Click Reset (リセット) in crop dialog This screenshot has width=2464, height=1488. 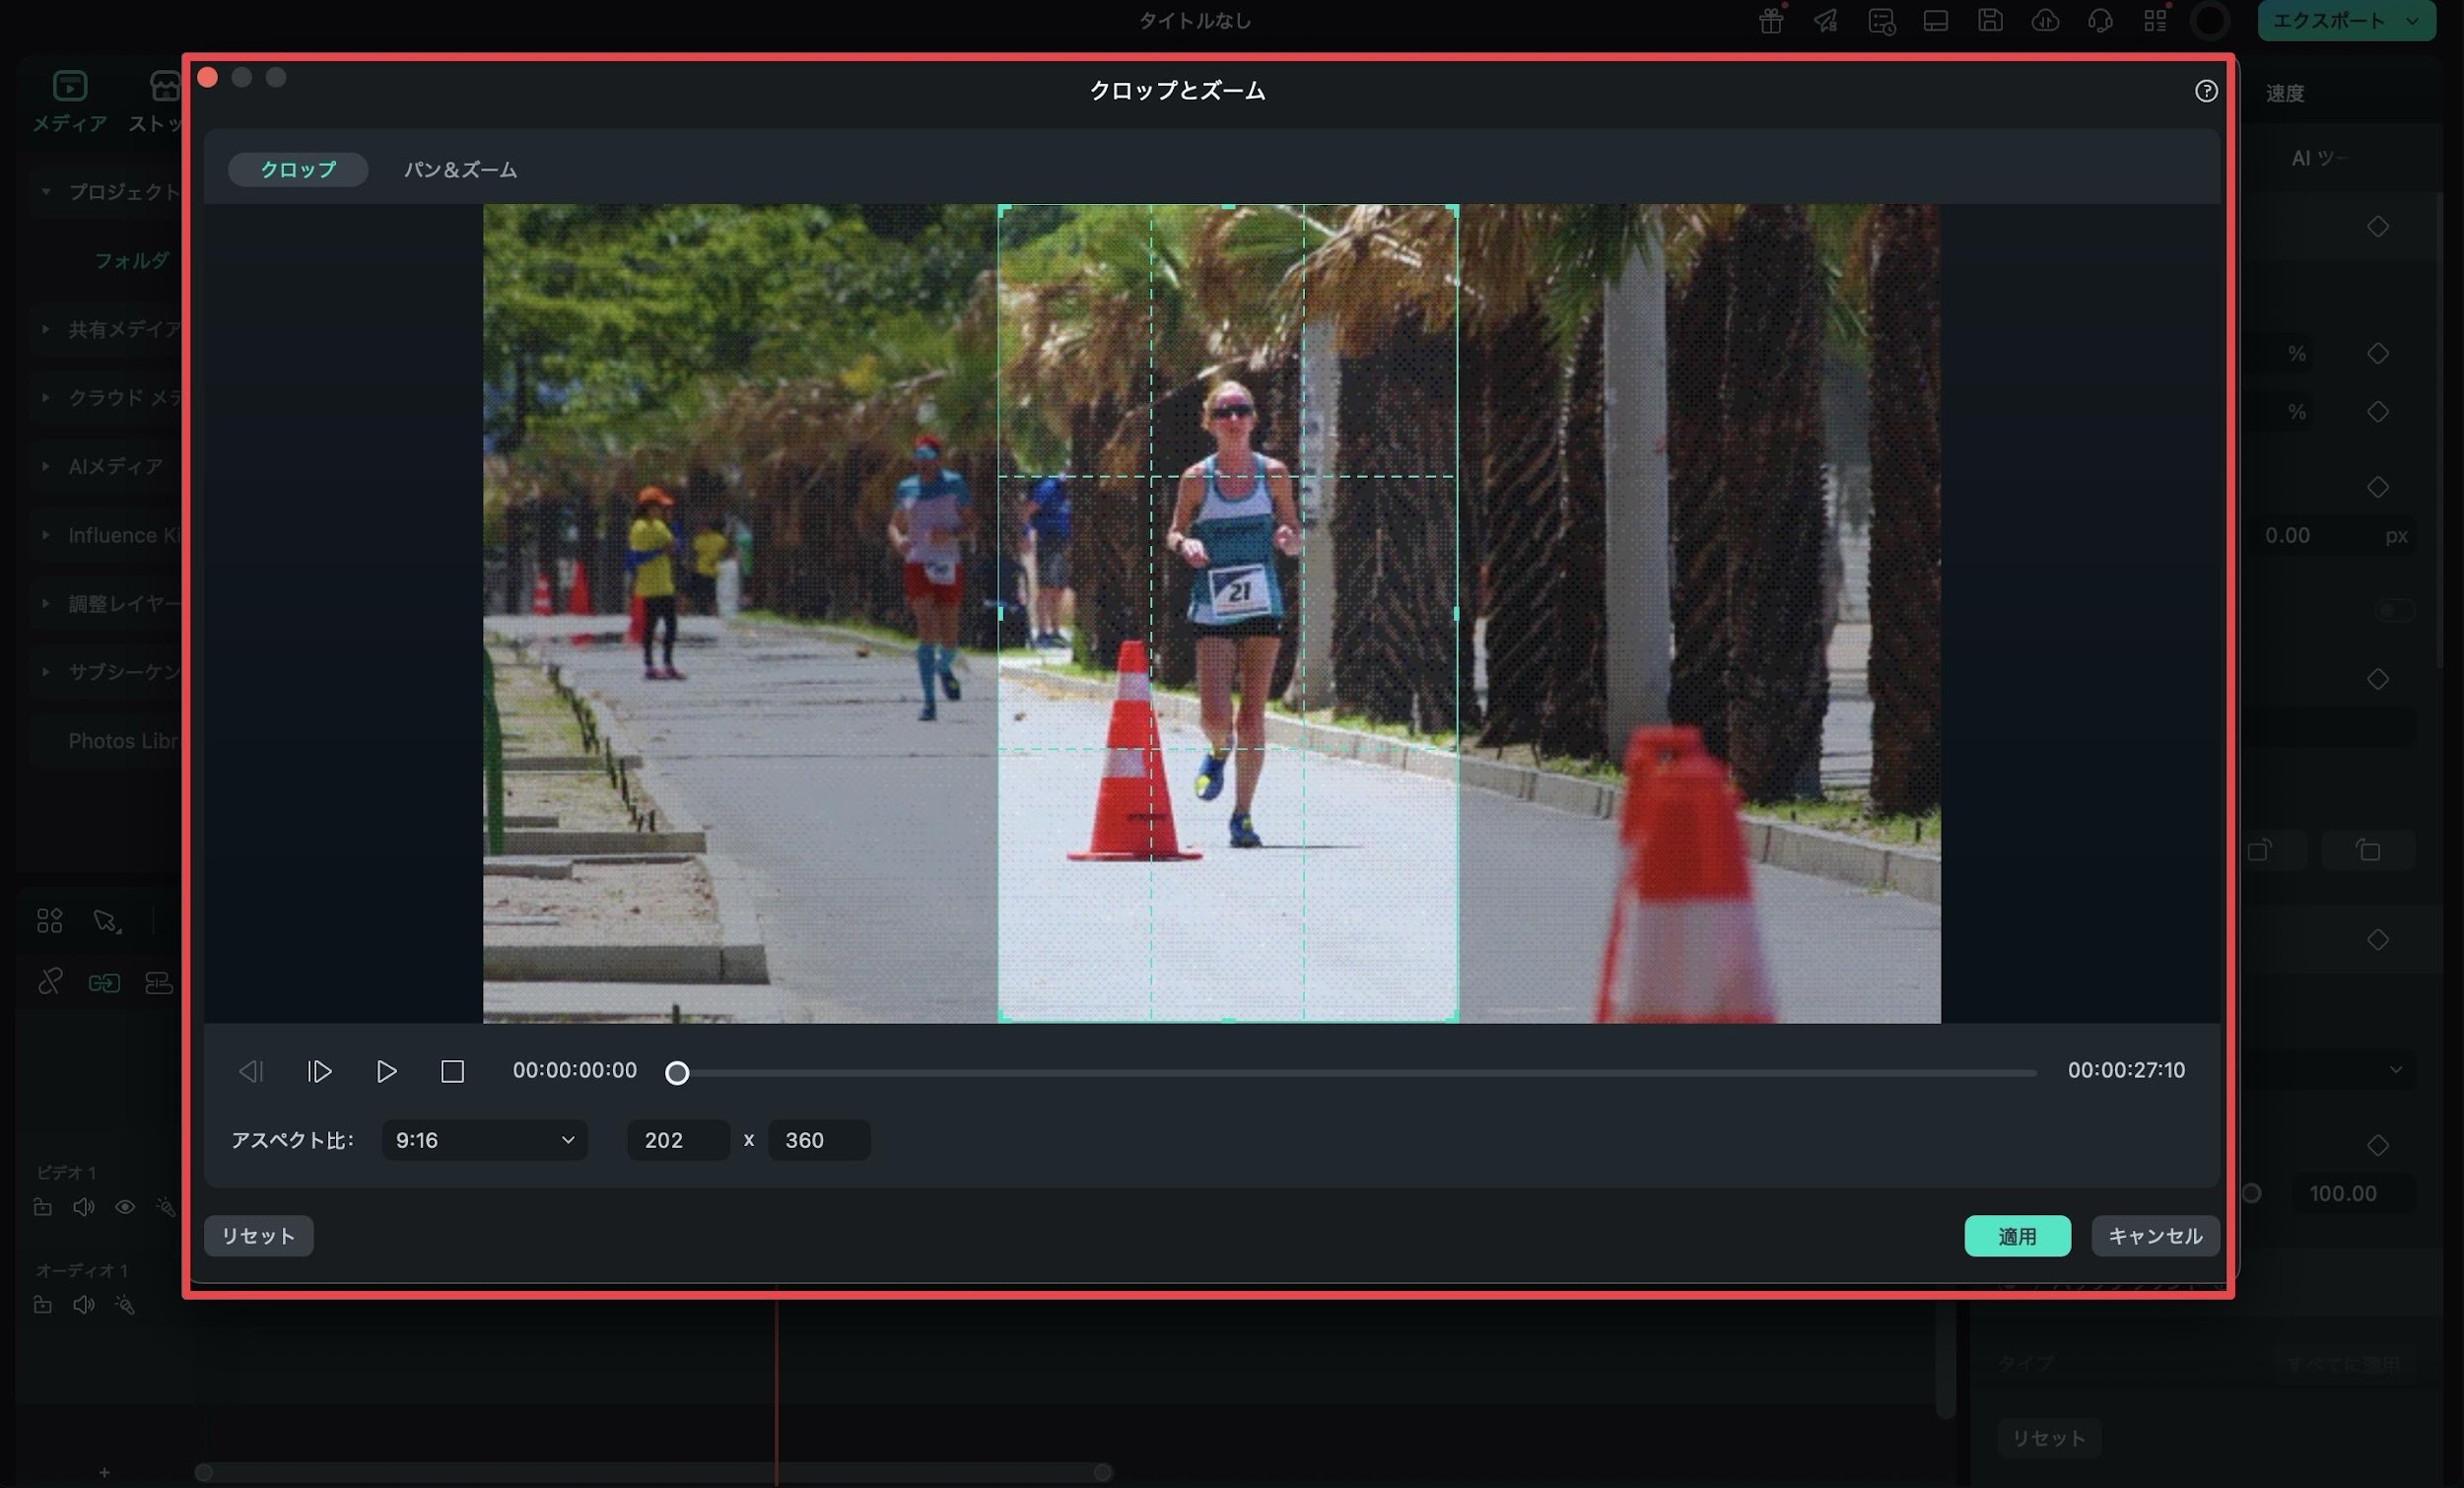258,1236
